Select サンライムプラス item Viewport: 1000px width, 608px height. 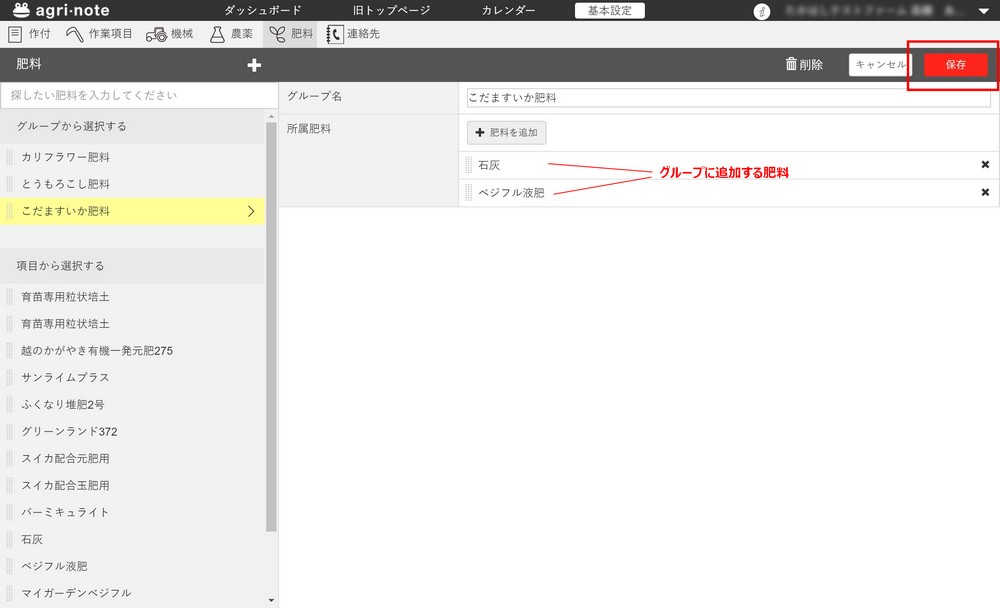132,378
